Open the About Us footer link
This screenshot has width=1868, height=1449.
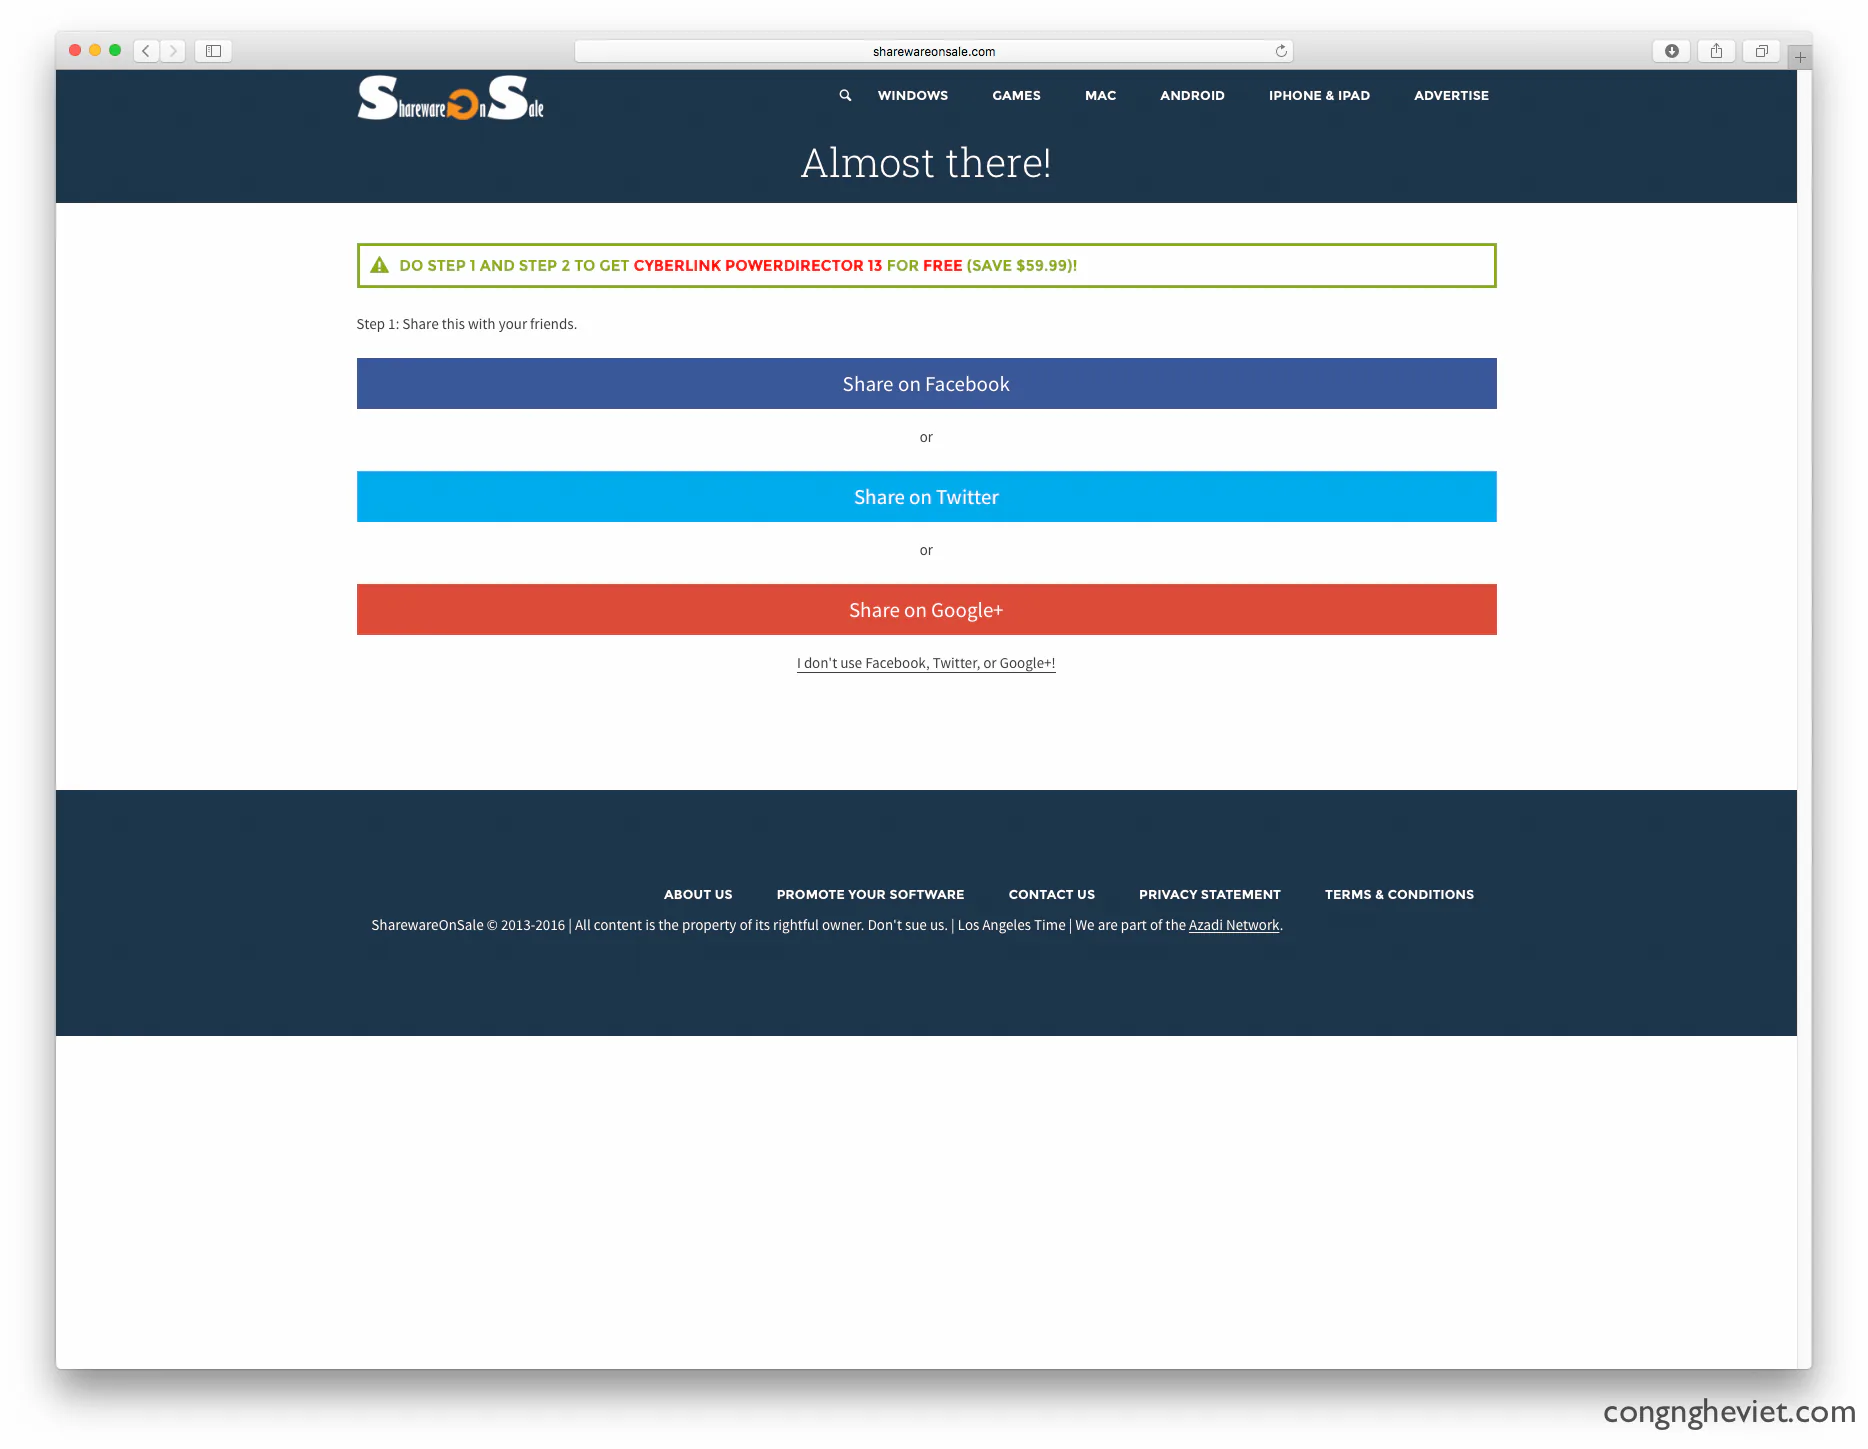point(698,894)
